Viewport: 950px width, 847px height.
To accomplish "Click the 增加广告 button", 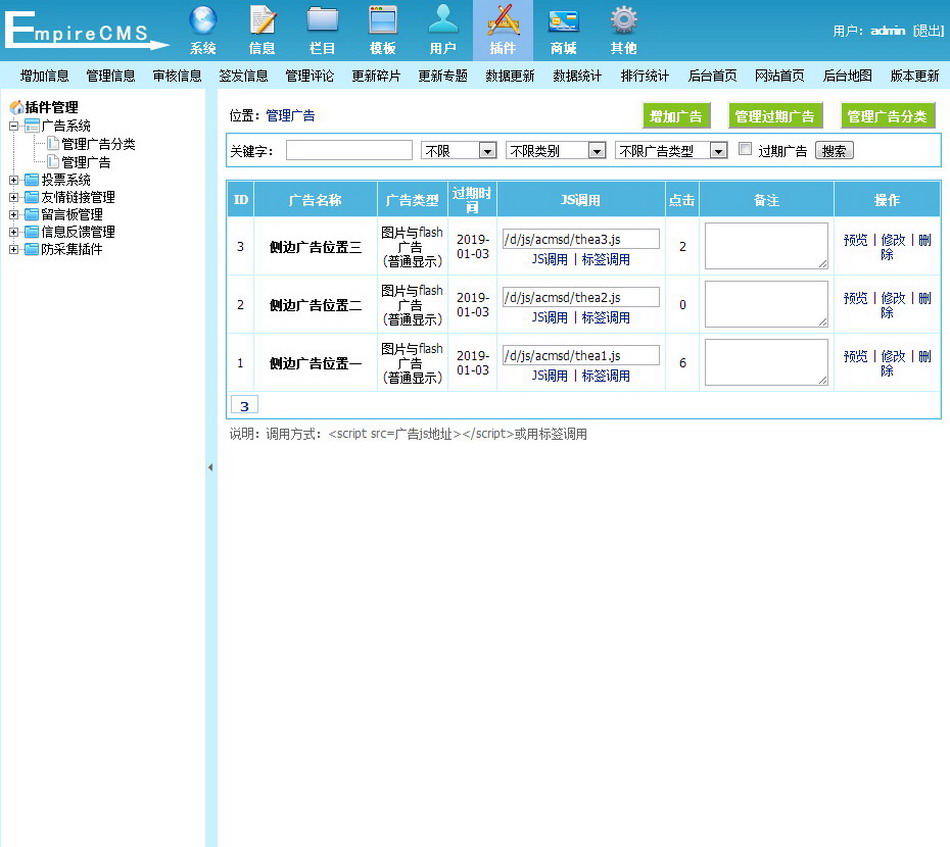I will point(676,116).
